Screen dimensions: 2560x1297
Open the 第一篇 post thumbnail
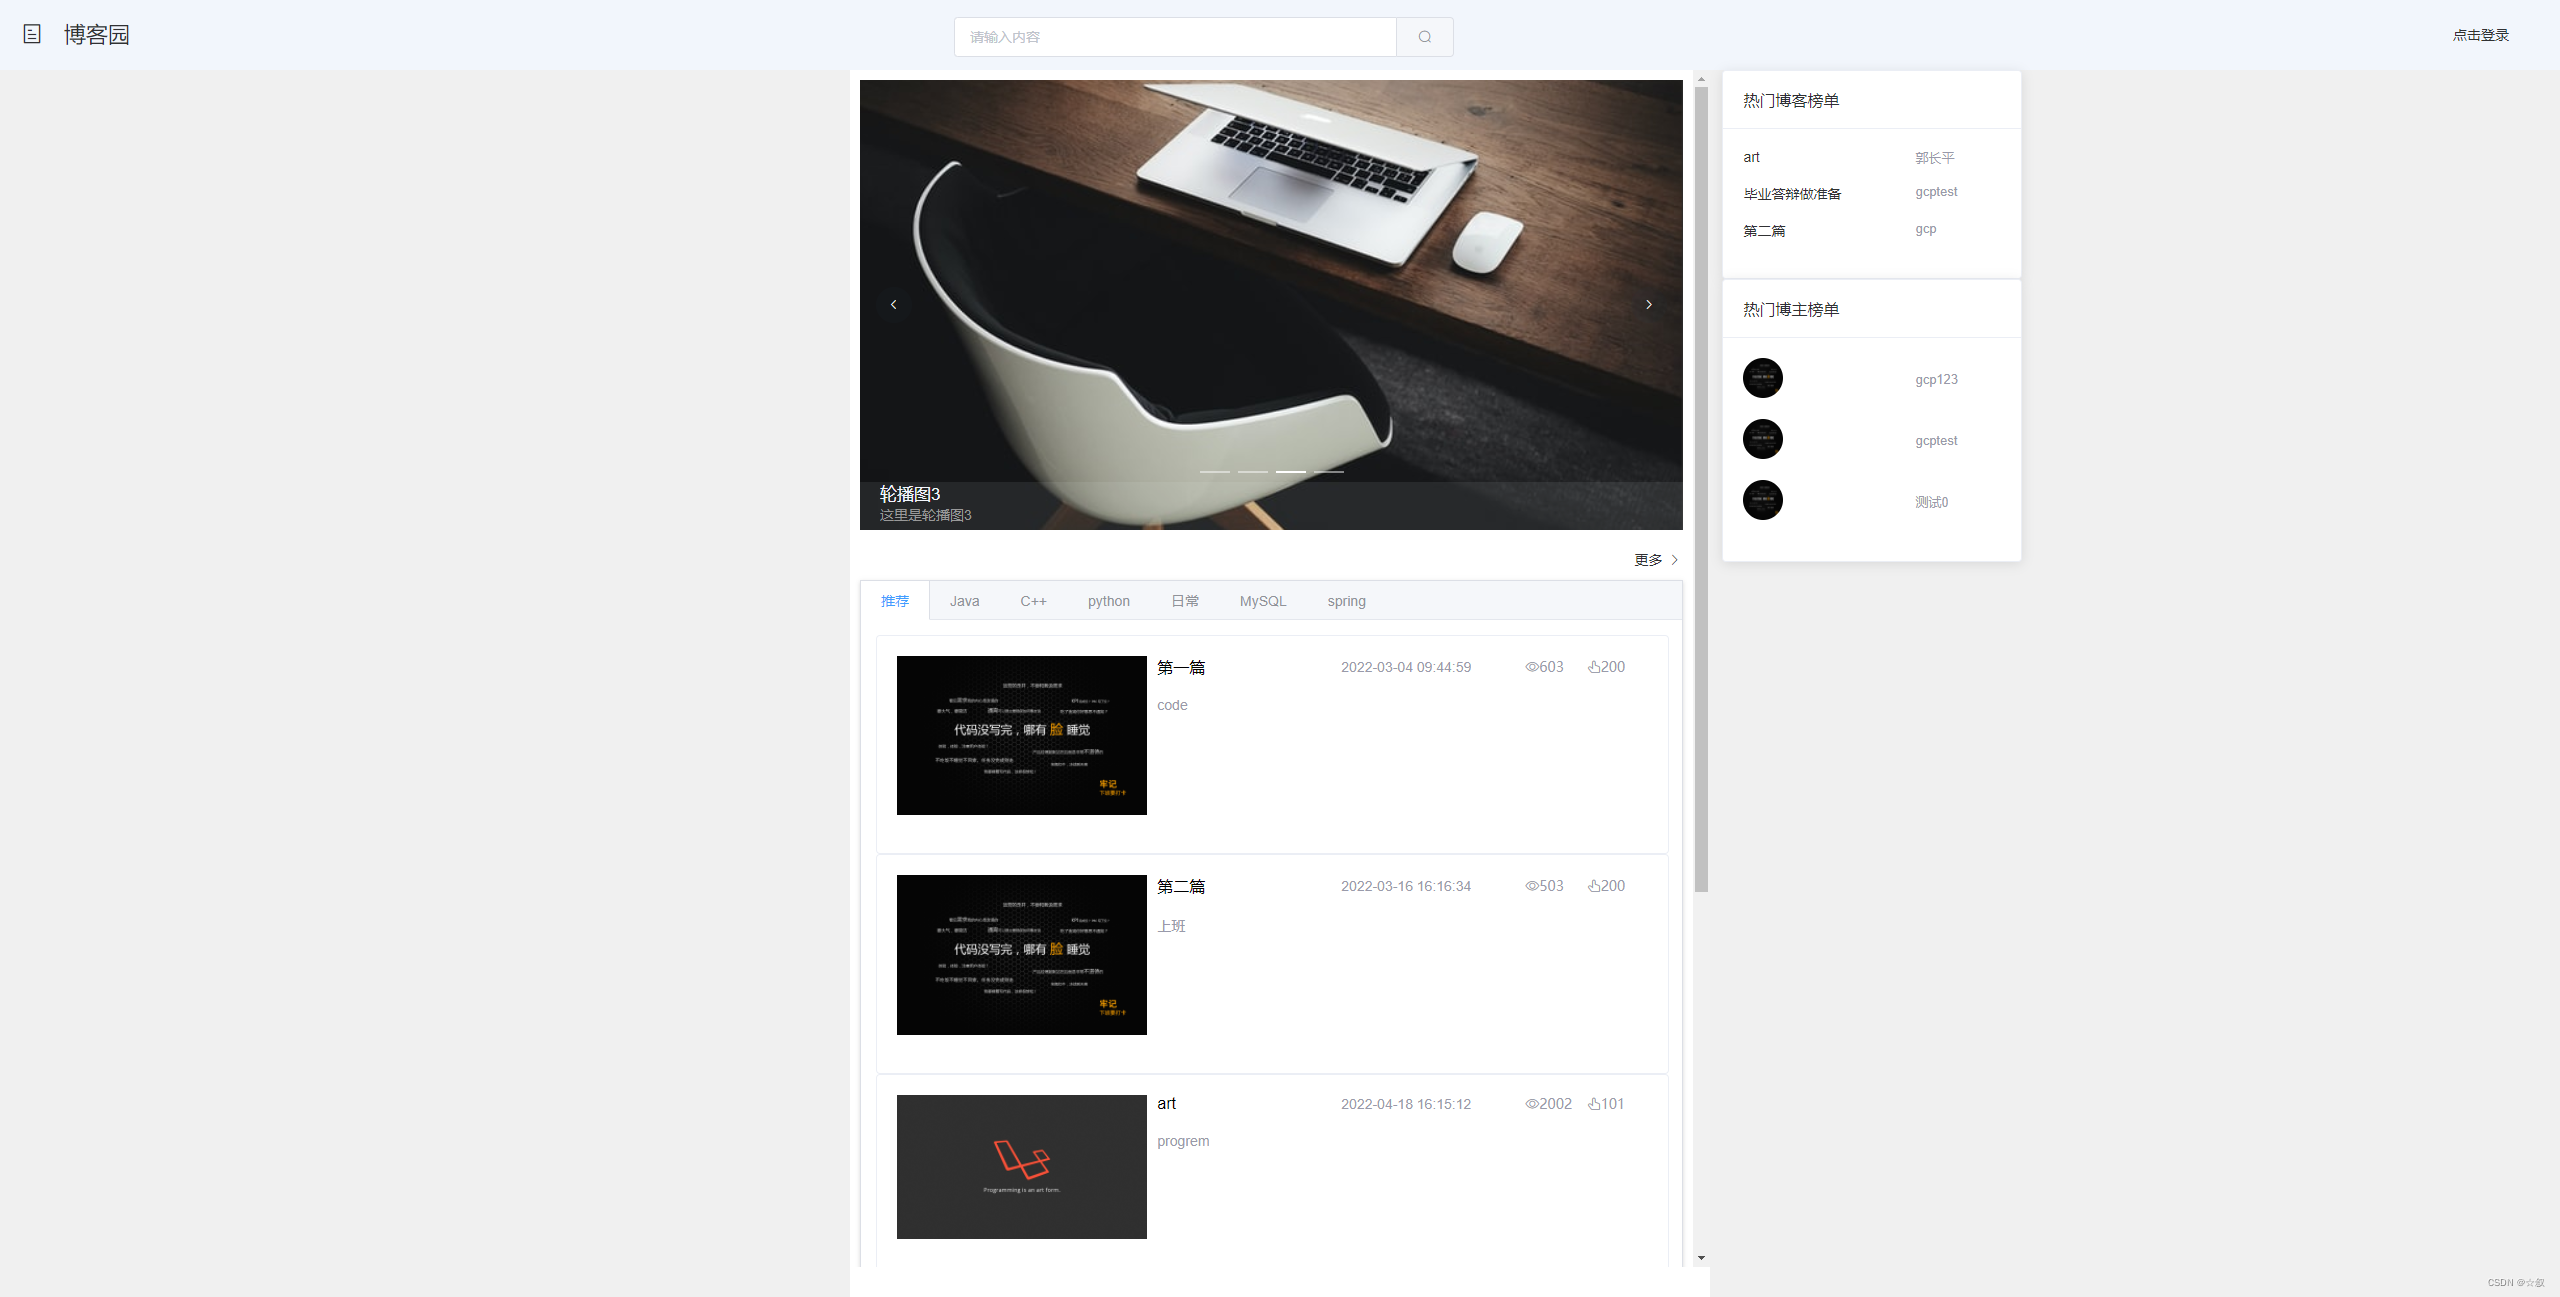coord(1021,735)
